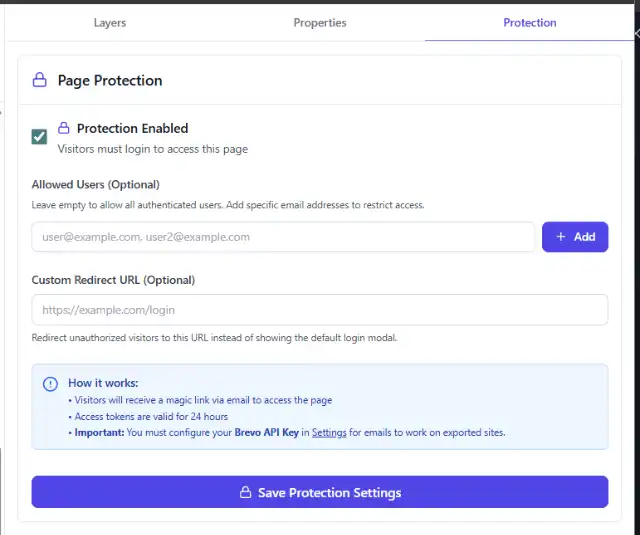This screenshot has width=640, height=535.
Task: Click the lock icon beside Page Protection
Action: point(40,80)
